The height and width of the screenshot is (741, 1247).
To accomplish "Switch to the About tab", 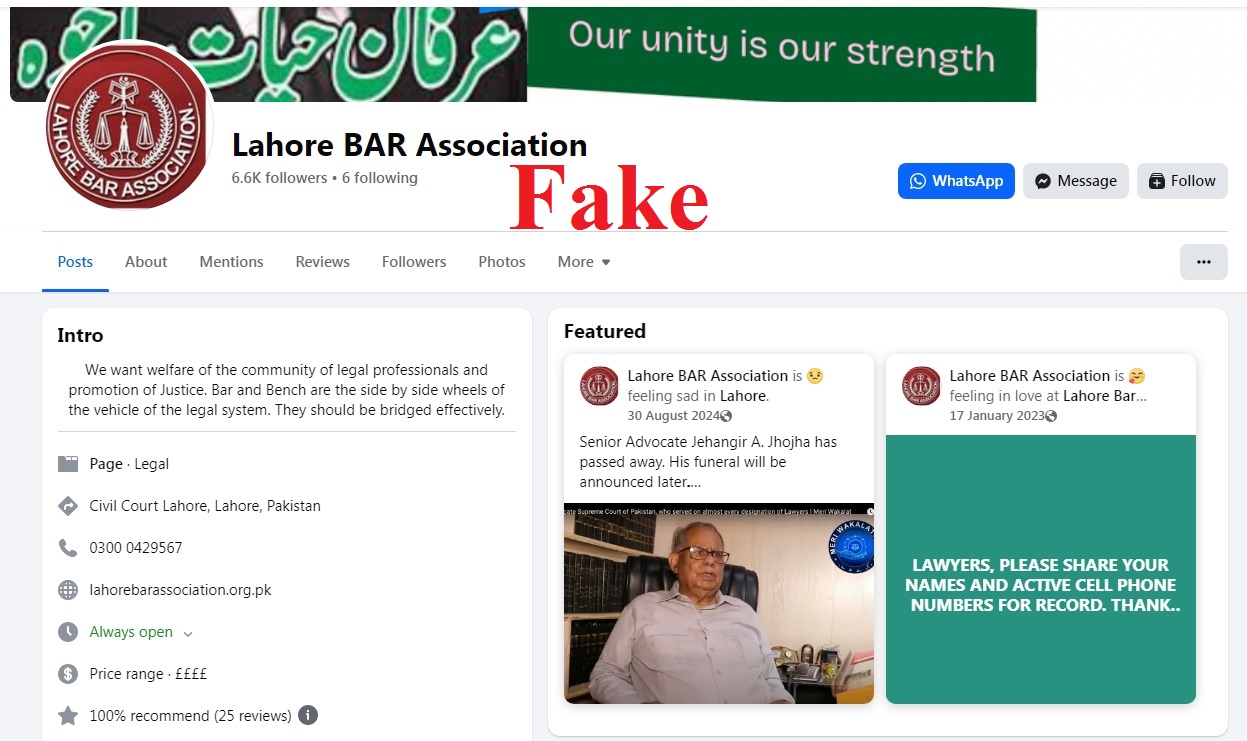I will click(146, 262).
